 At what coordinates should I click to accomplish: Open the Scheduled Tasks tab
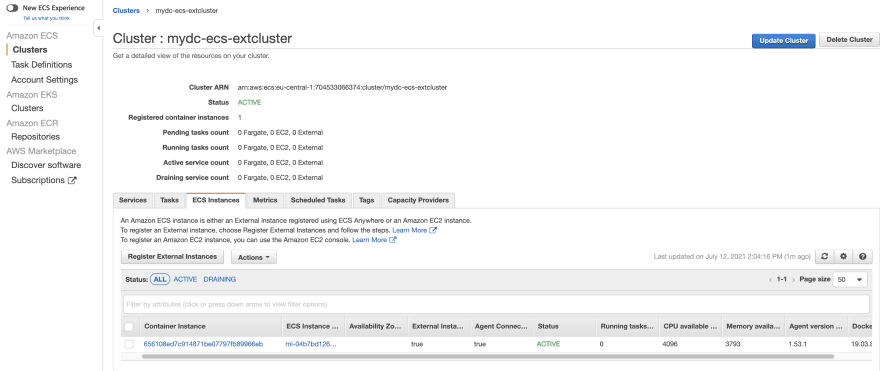point(318,200)
